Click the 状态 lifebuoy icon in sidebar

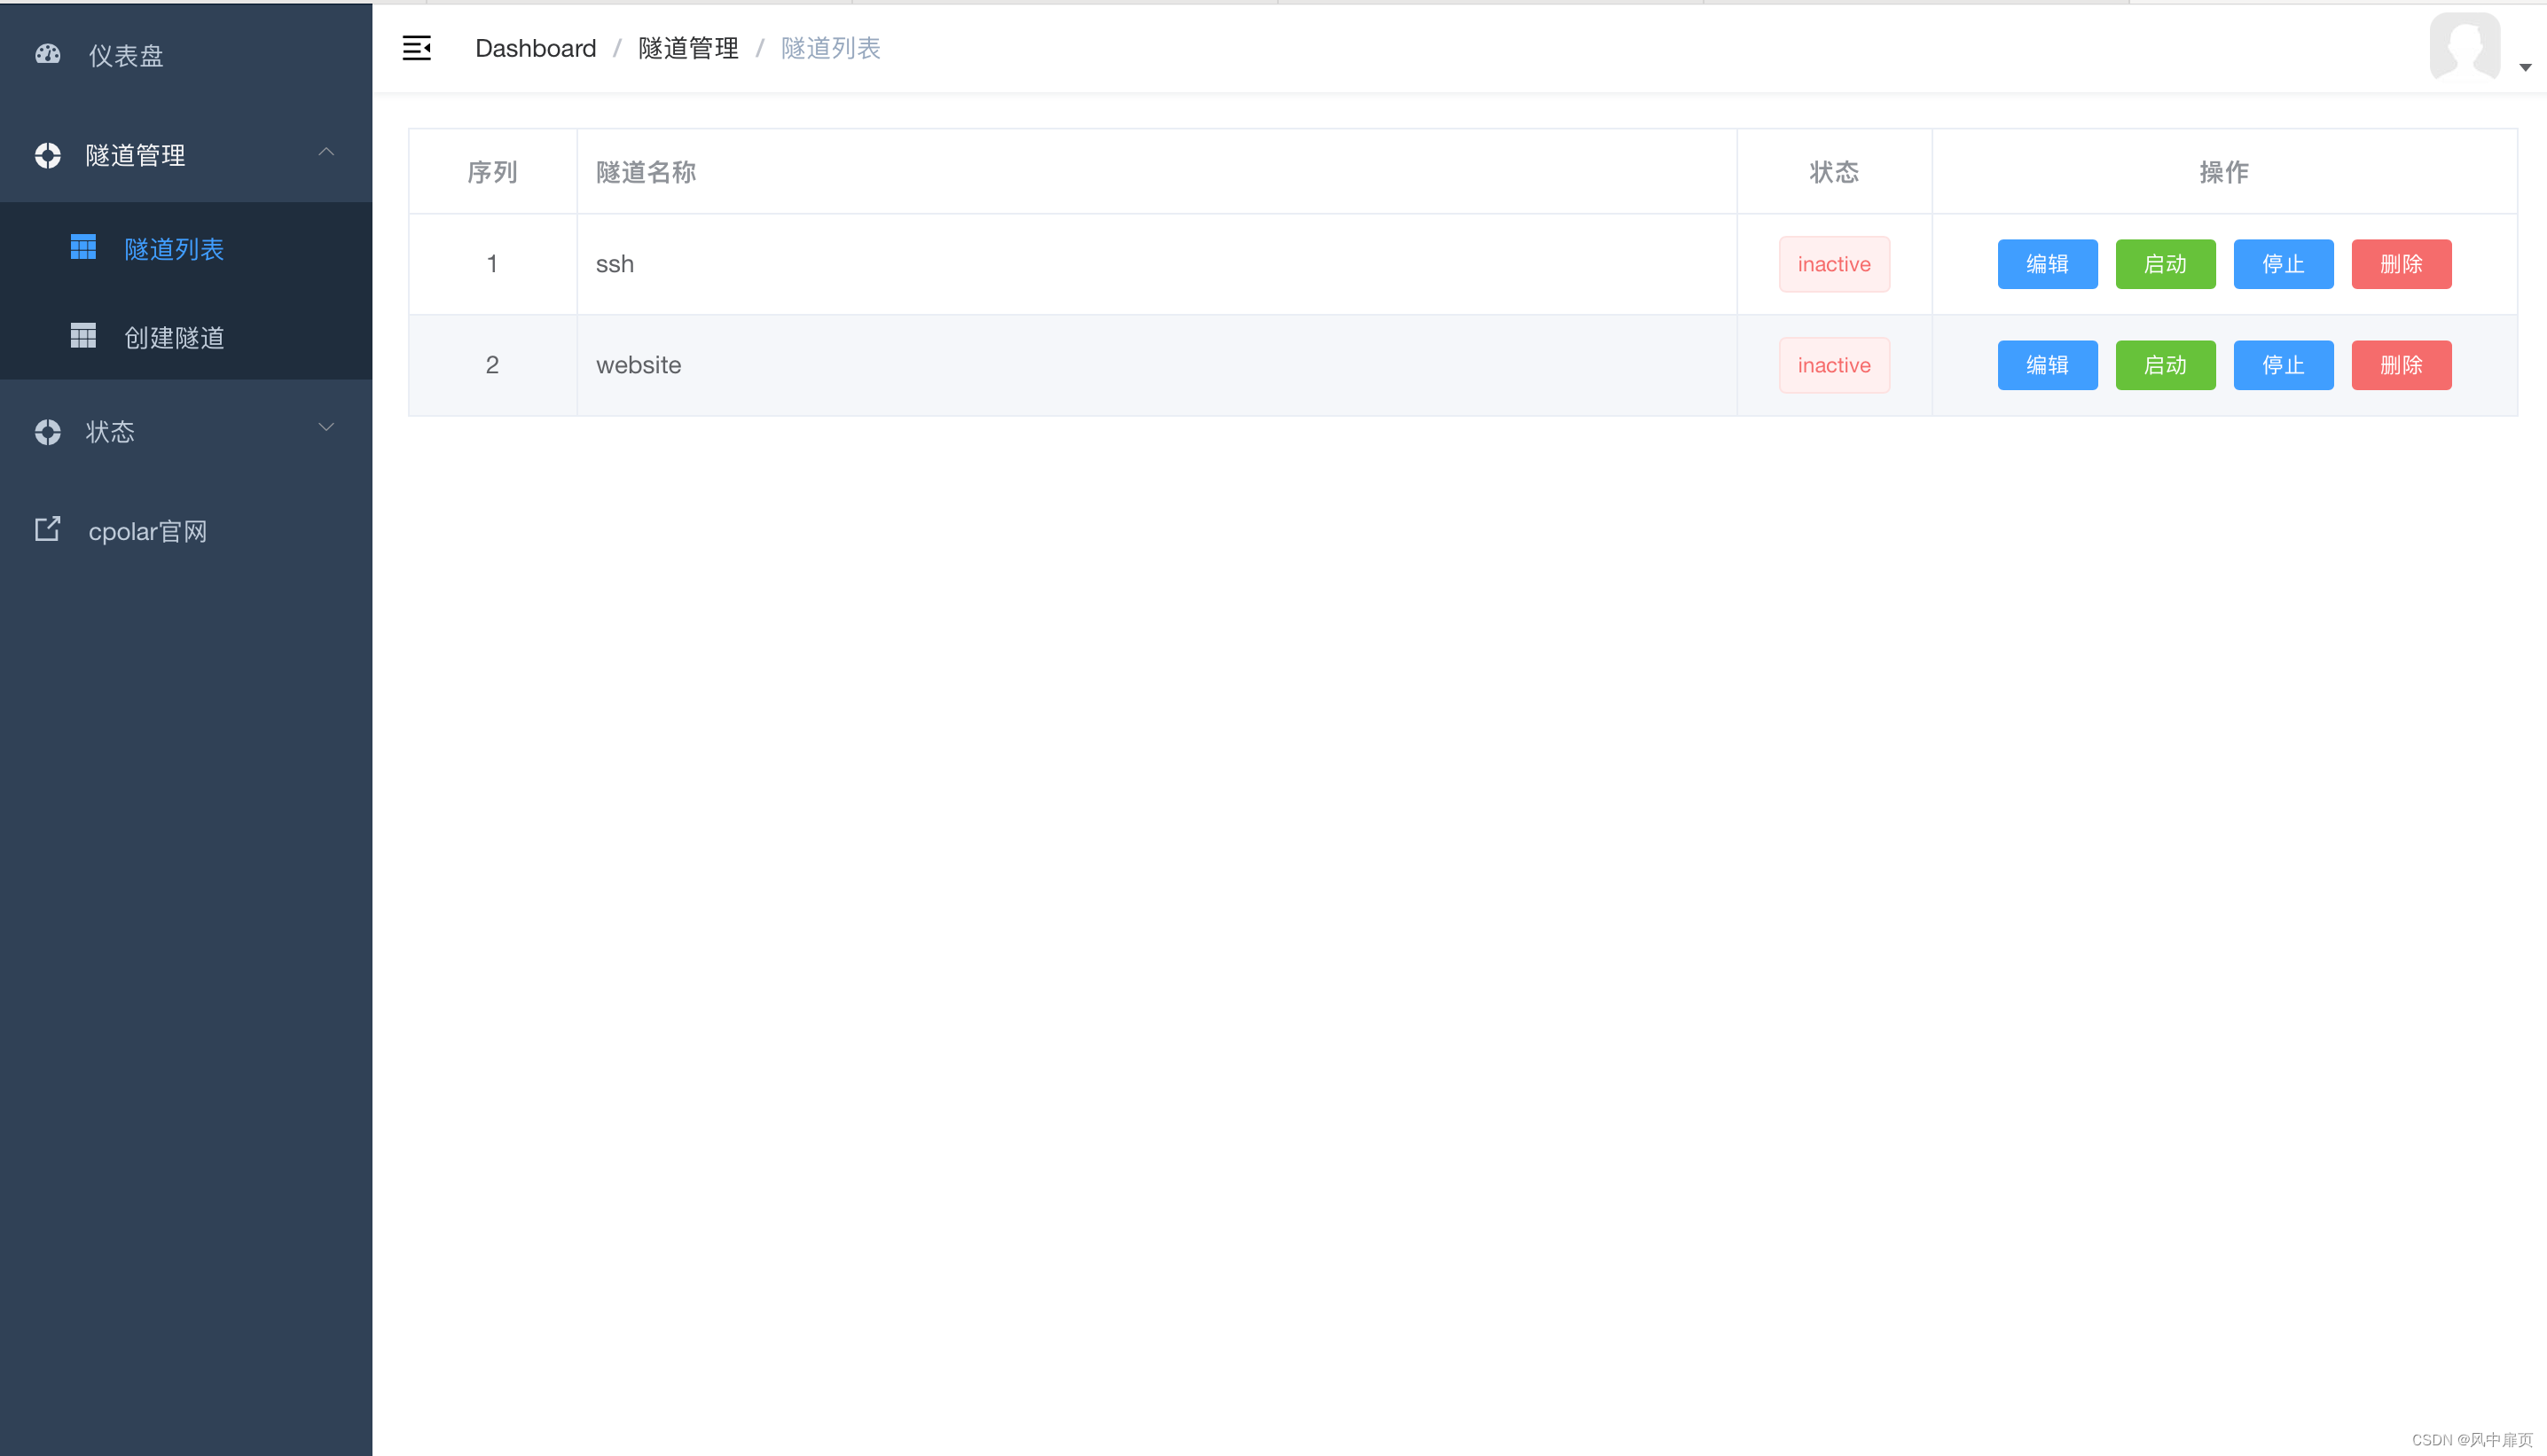pos(47,431)
